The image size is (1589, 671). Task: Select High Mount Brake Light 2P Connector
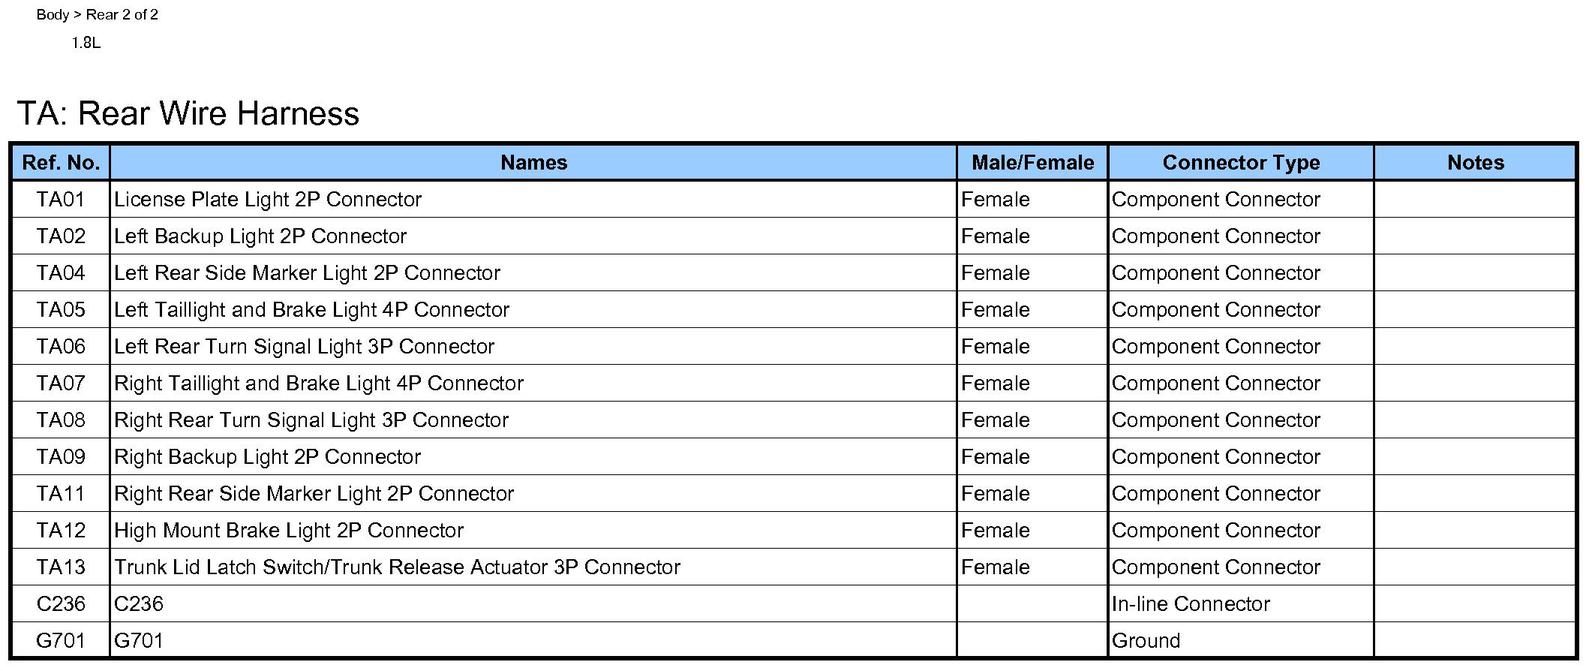point(289,530)
